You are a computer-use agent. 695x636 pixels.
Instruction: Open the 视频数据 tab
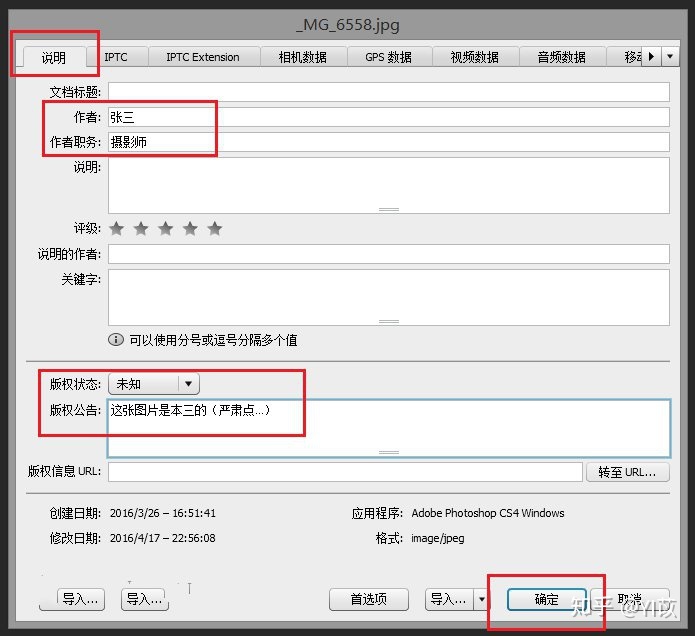(x=474, y=57)
